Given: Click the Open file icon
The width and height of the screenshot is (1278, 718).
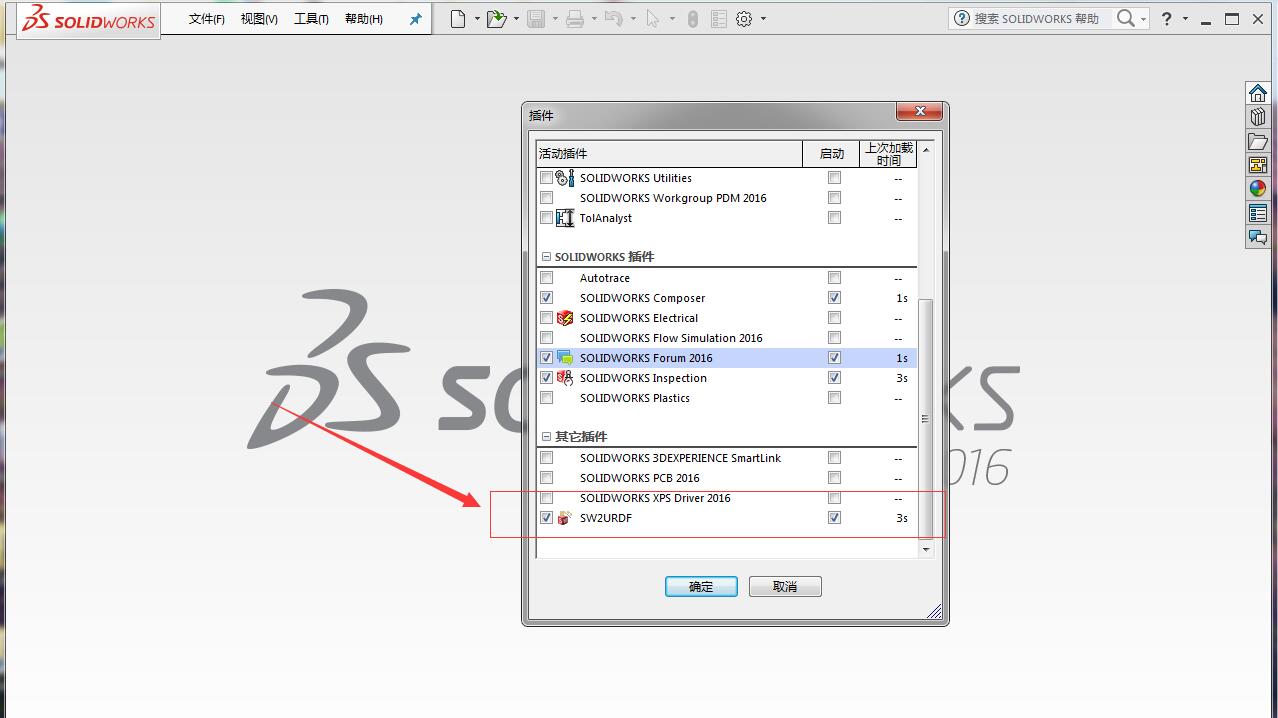Looking at the screenshot, I should [496, 18].
